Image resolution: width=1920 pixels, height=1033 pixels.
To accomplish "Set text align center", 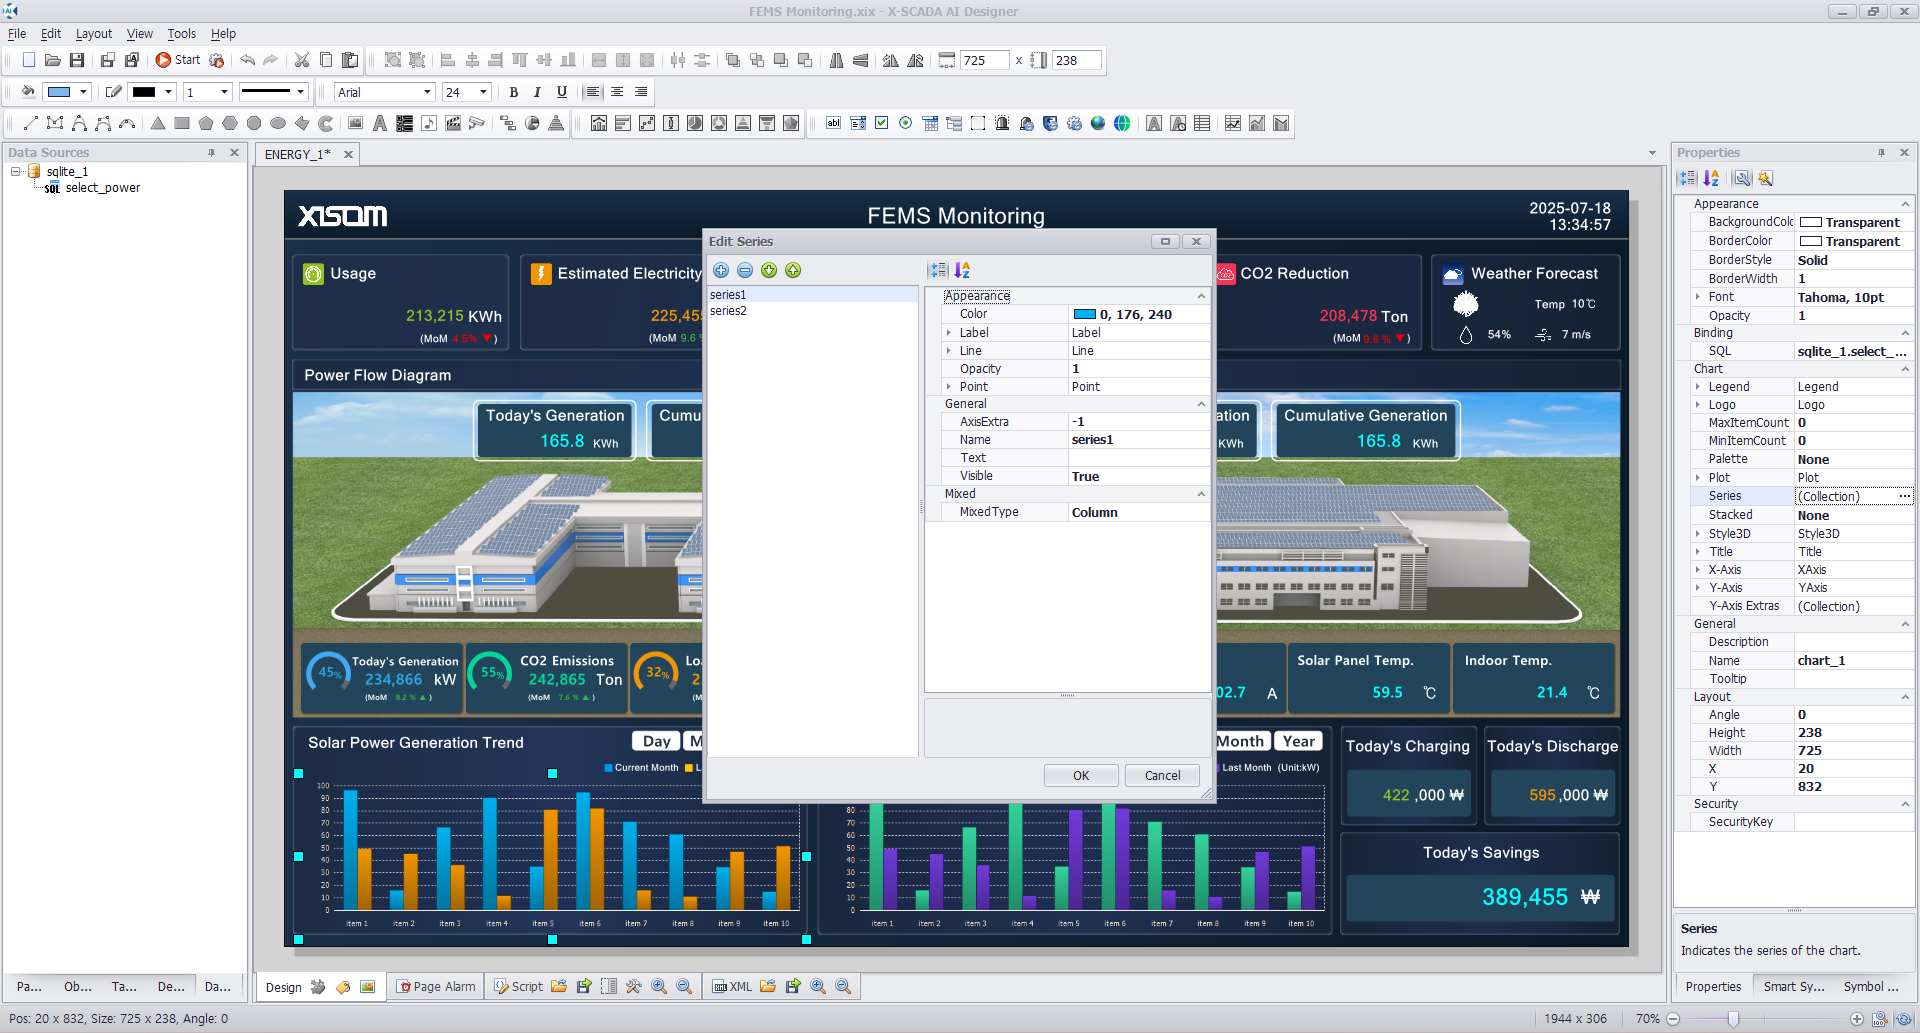I will pyautogui.click(x=617, y=92).
